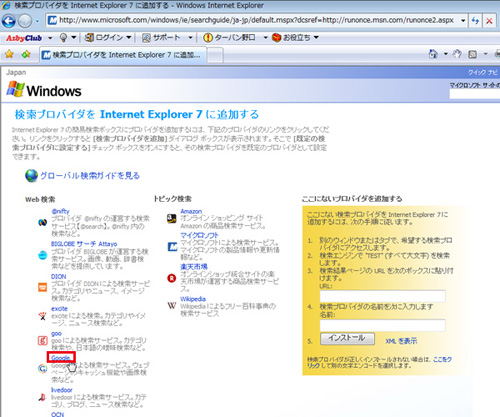Click the ログイン toolbar button
This screenshot has width=500, height=417.
104,38
